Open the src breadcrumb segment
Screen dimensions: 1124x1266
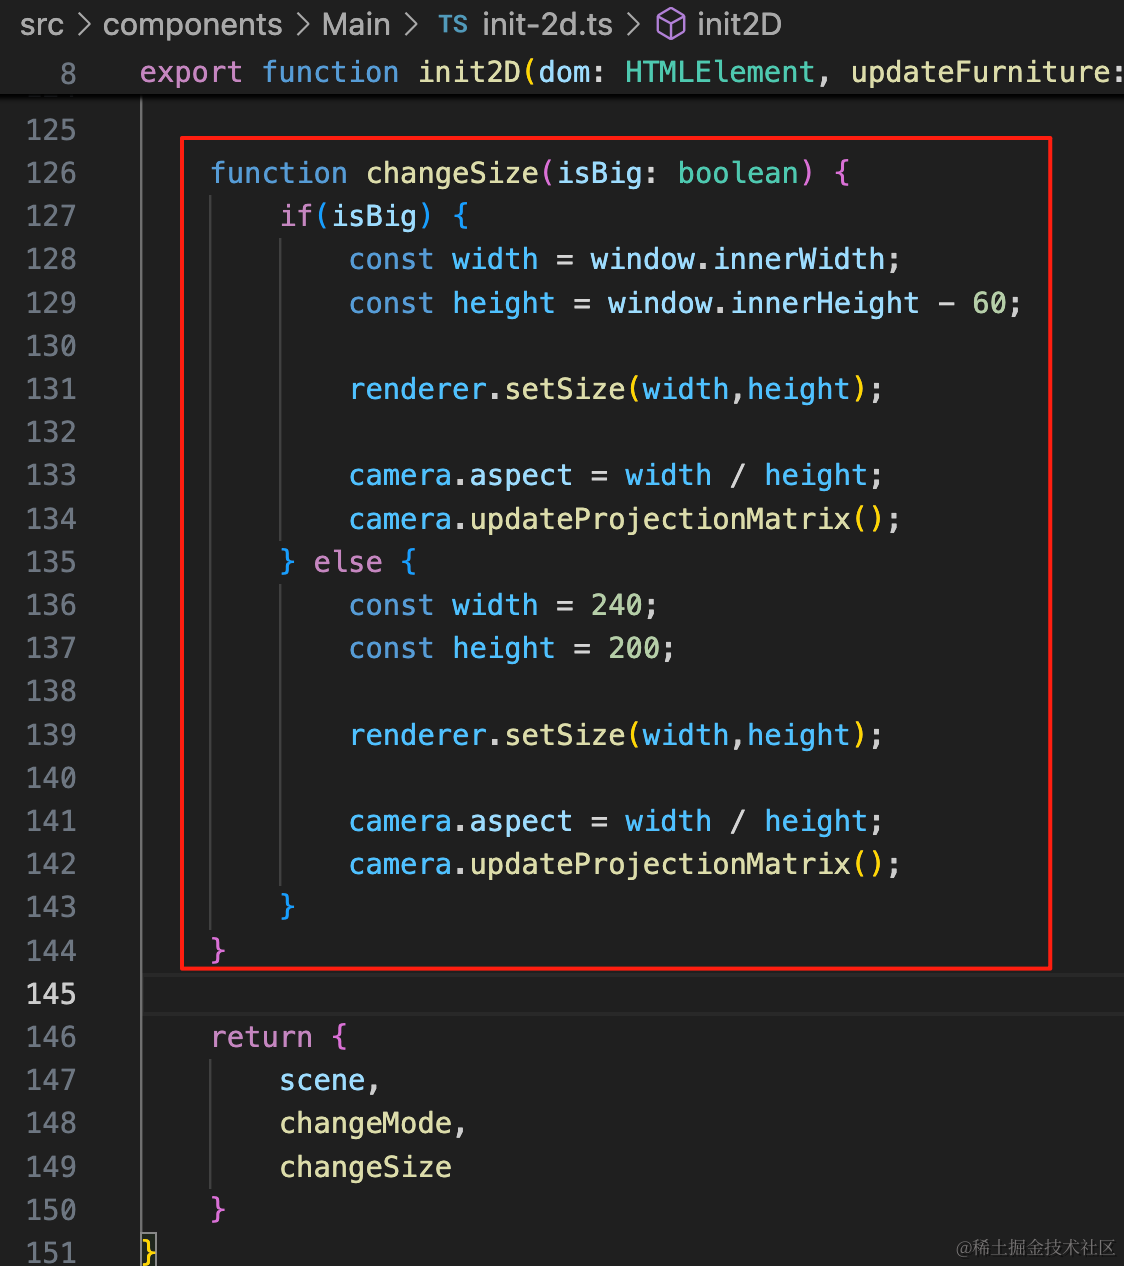tap(41, 24)
